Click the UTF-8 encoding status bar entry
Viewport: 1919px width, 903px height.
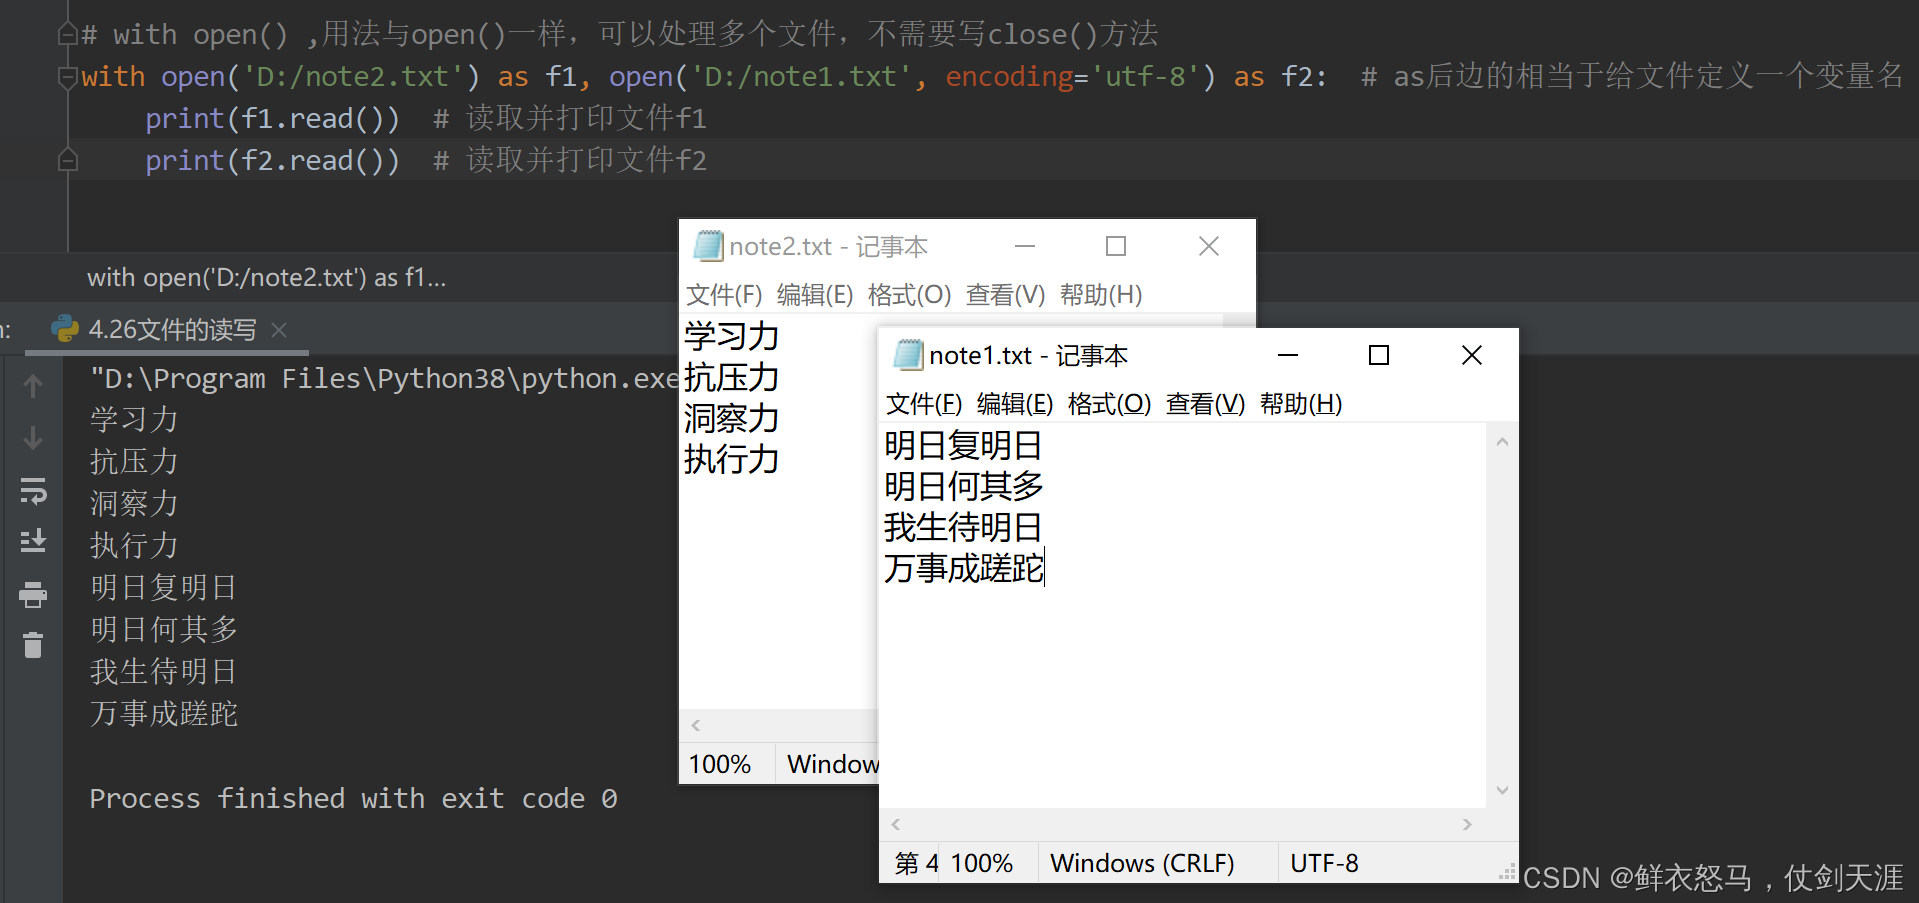tap(1324, 863)
